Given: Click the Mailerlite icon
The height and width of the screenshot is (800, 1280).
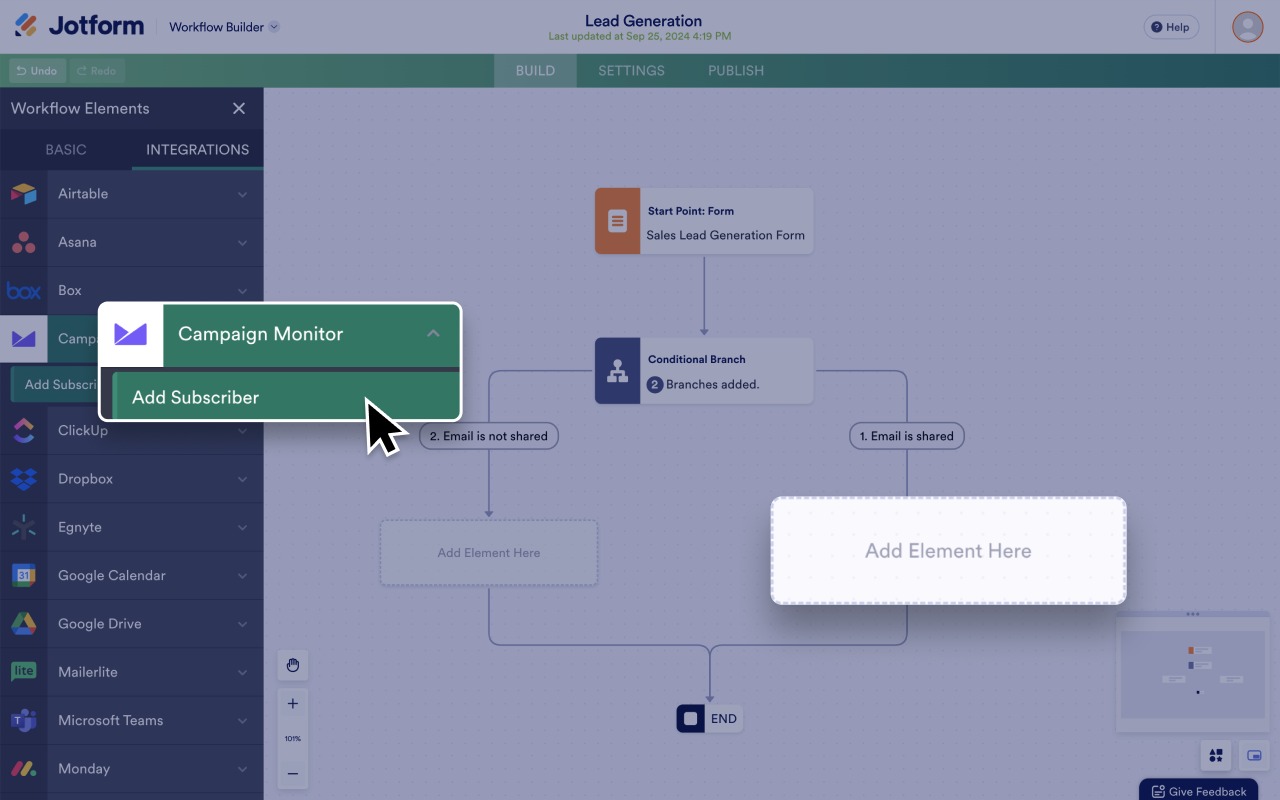Looking at the screenshot, I should (24, 672).
